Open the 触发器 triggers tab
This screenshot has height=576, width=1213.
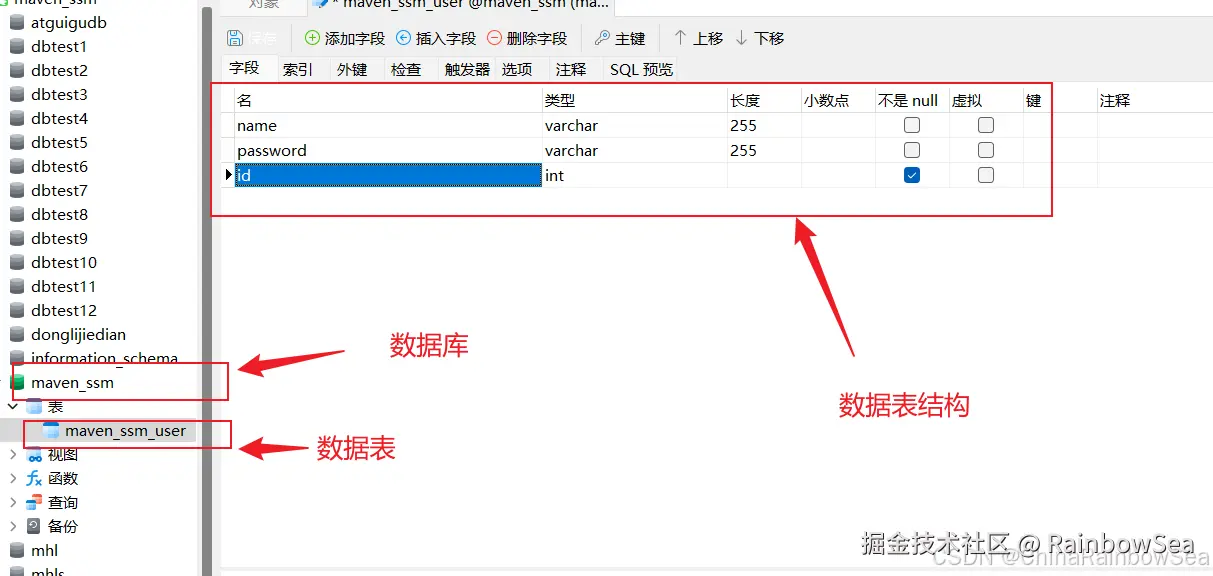point(465,69)
